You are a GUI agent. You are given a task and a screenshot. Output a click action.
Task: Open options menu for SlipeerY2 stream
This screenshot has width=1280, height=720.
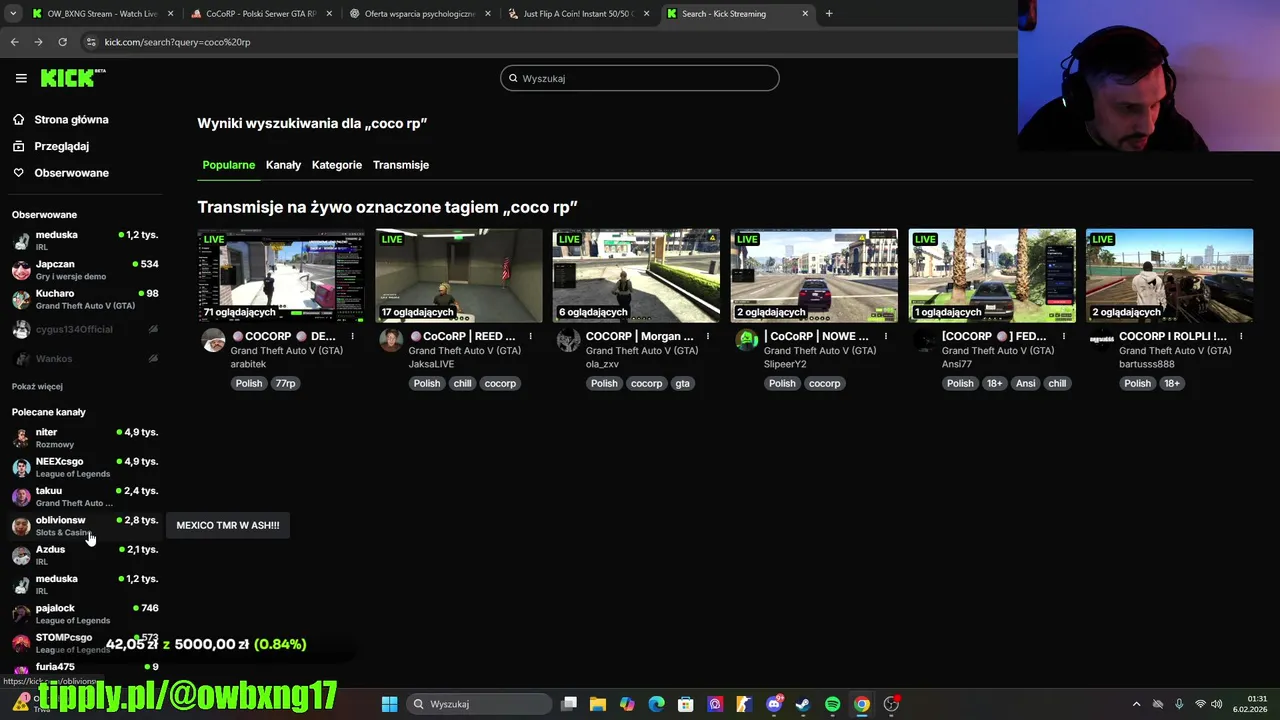tap(885, 337)
